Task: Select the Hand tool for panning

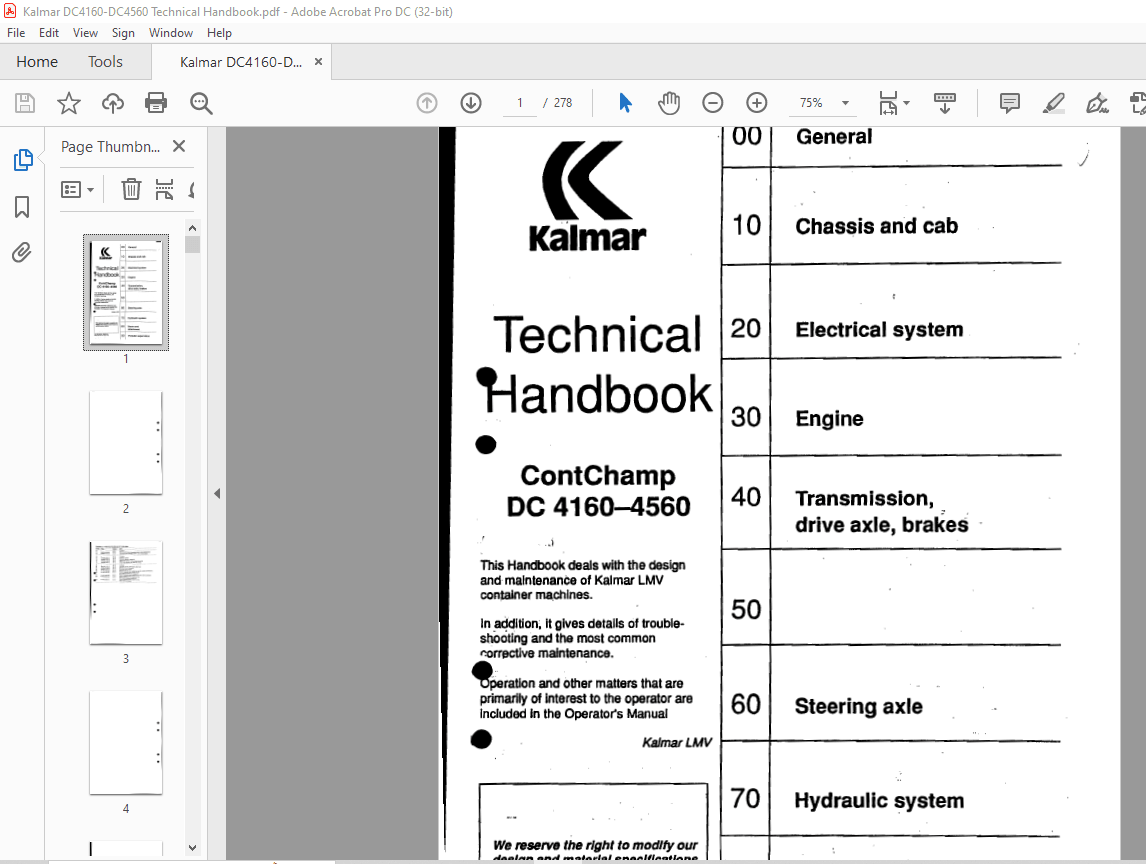Action: pos(669,102)
